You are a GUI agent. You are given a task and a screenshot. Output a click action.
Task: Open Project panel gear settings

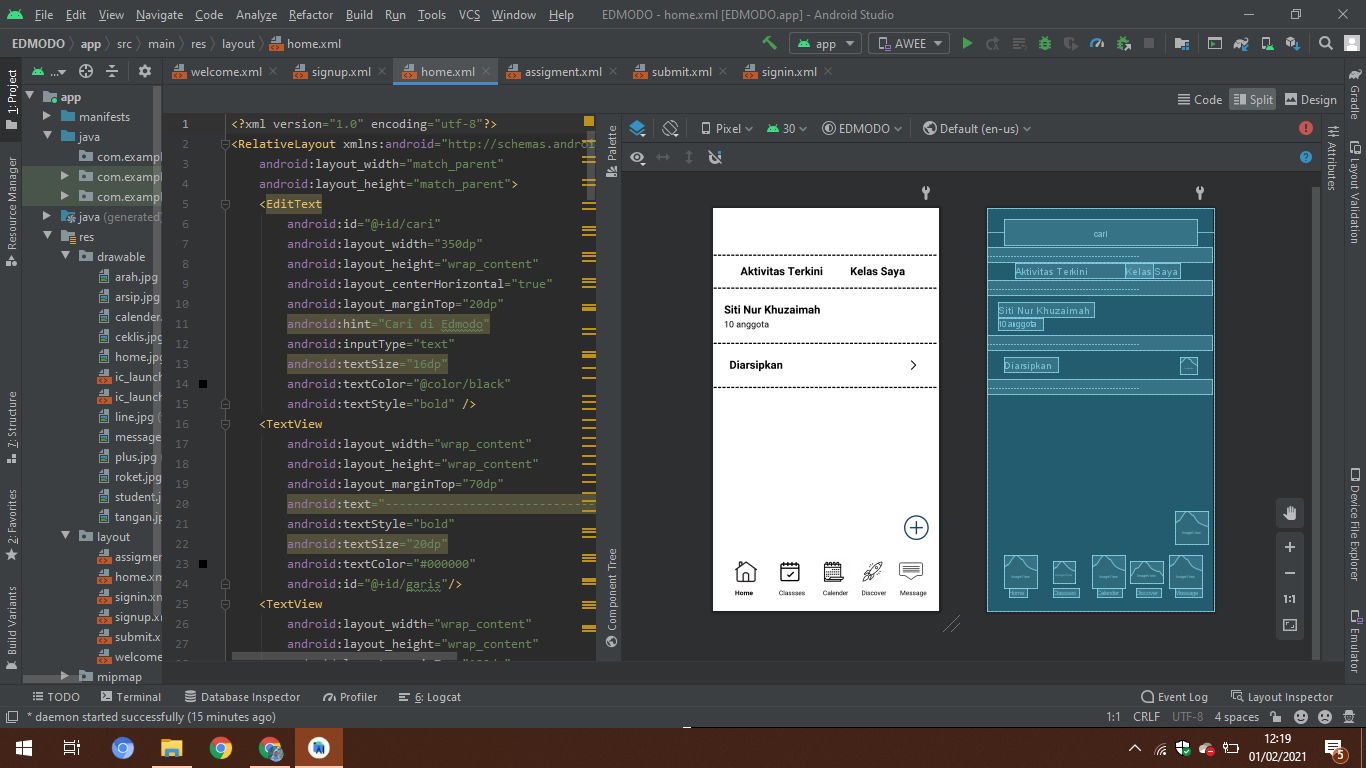point(145,71)
